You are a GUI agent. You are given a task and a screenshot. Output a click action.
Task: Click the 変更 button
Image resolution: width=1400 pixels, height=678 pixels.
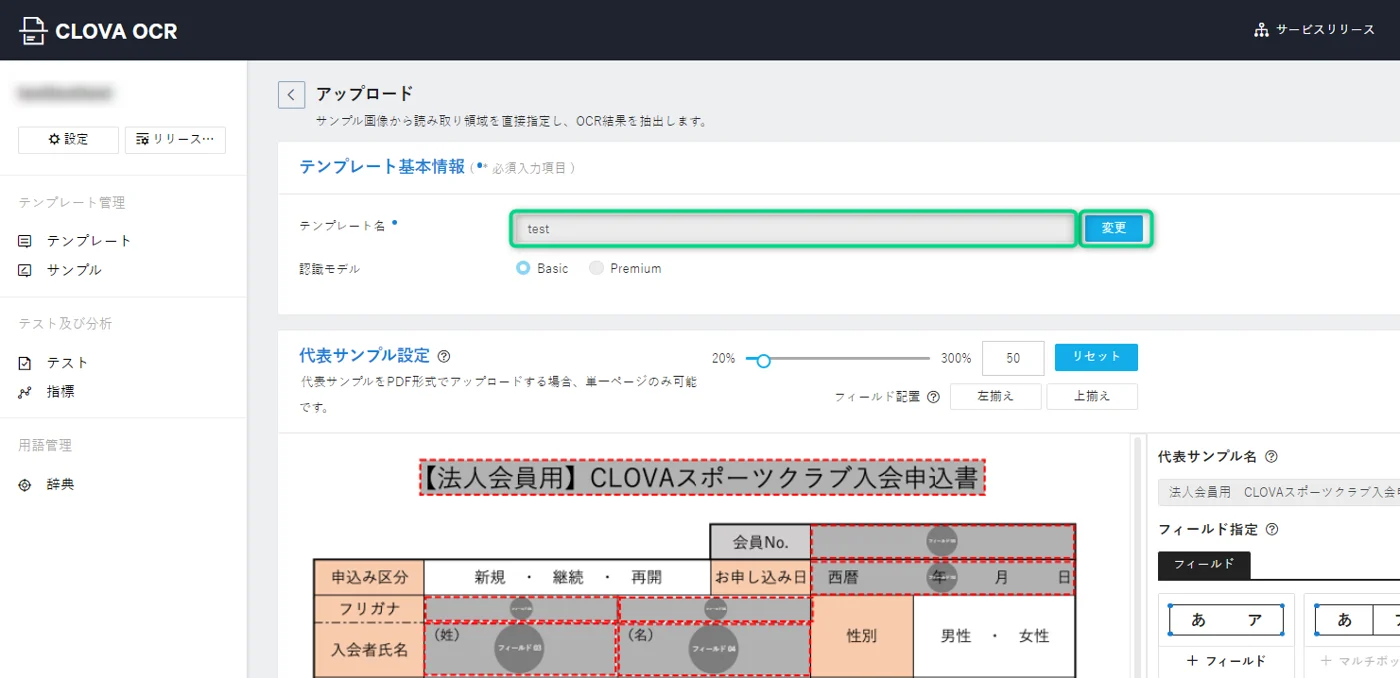click(x=1114, y=229)
